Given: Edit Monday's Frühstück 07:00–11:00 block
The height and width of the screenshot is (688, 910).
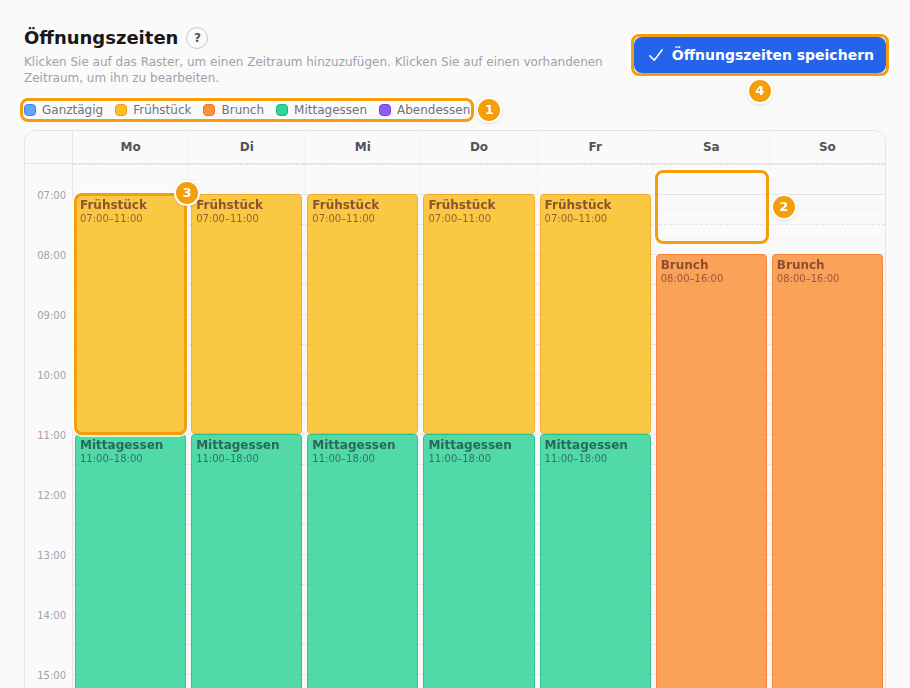Looking at the screenshot, I should [131, 314].
